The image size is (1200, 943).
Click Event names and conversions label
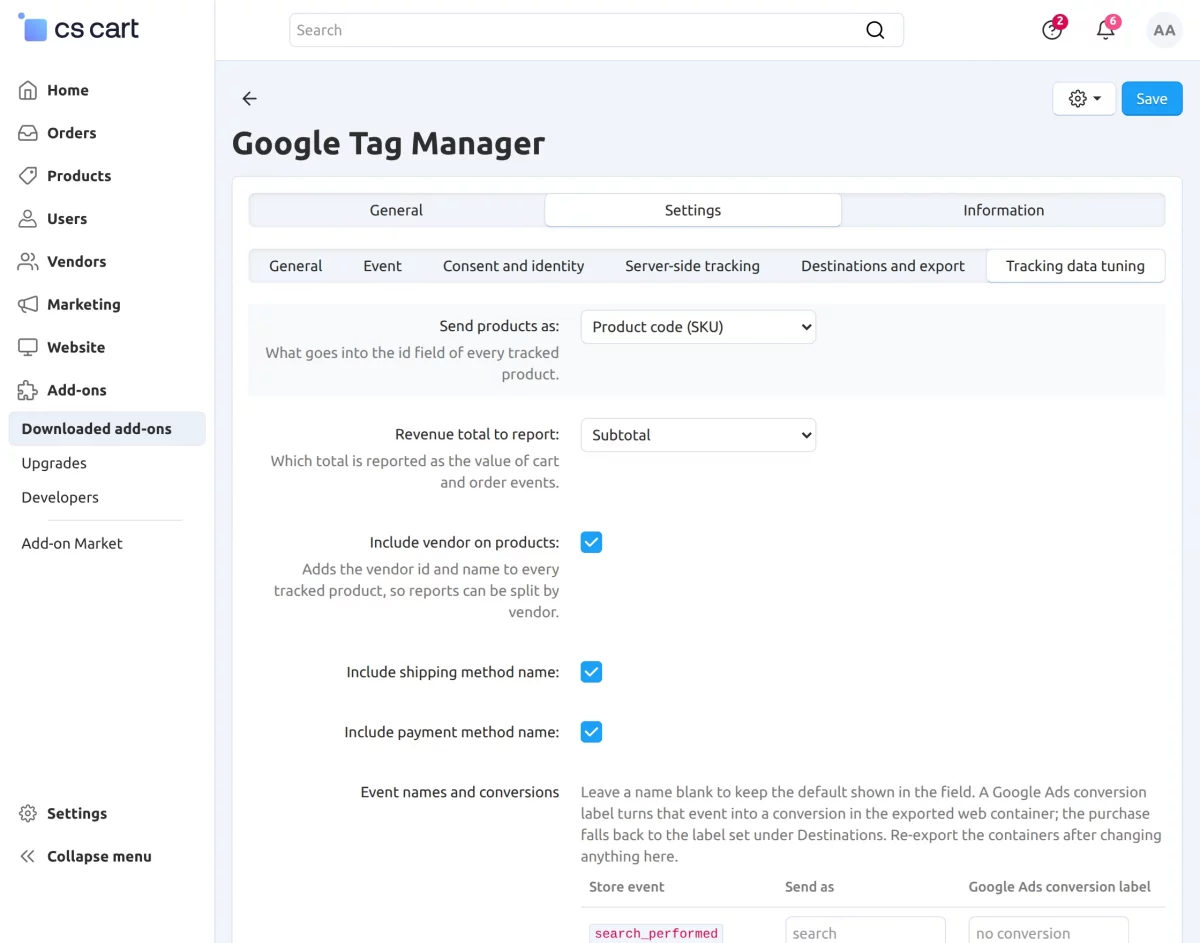(460, 792)
